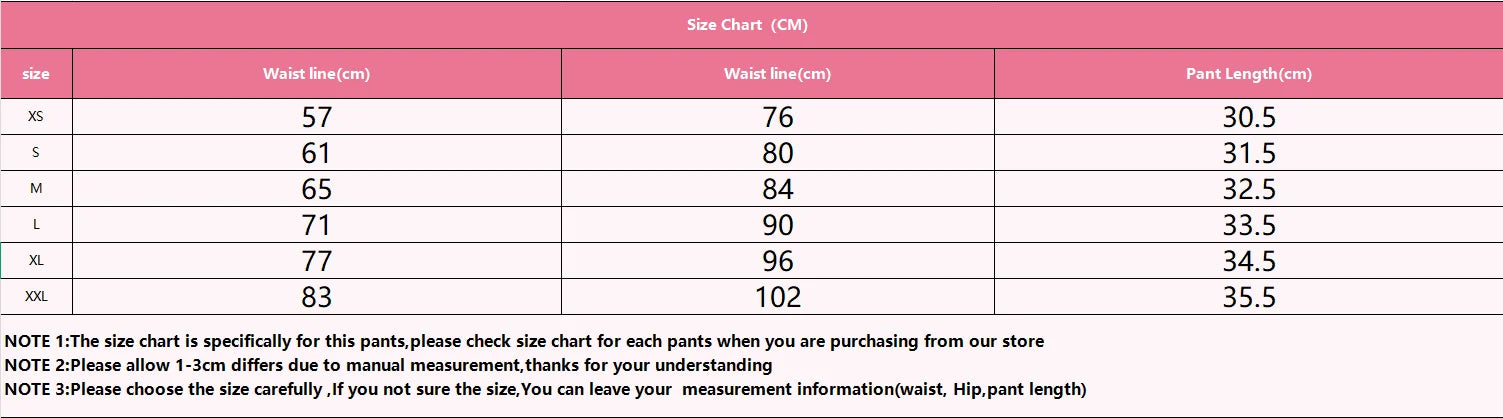
Task: Select the pant length cell 30.5
Action: coord(1249,117)
